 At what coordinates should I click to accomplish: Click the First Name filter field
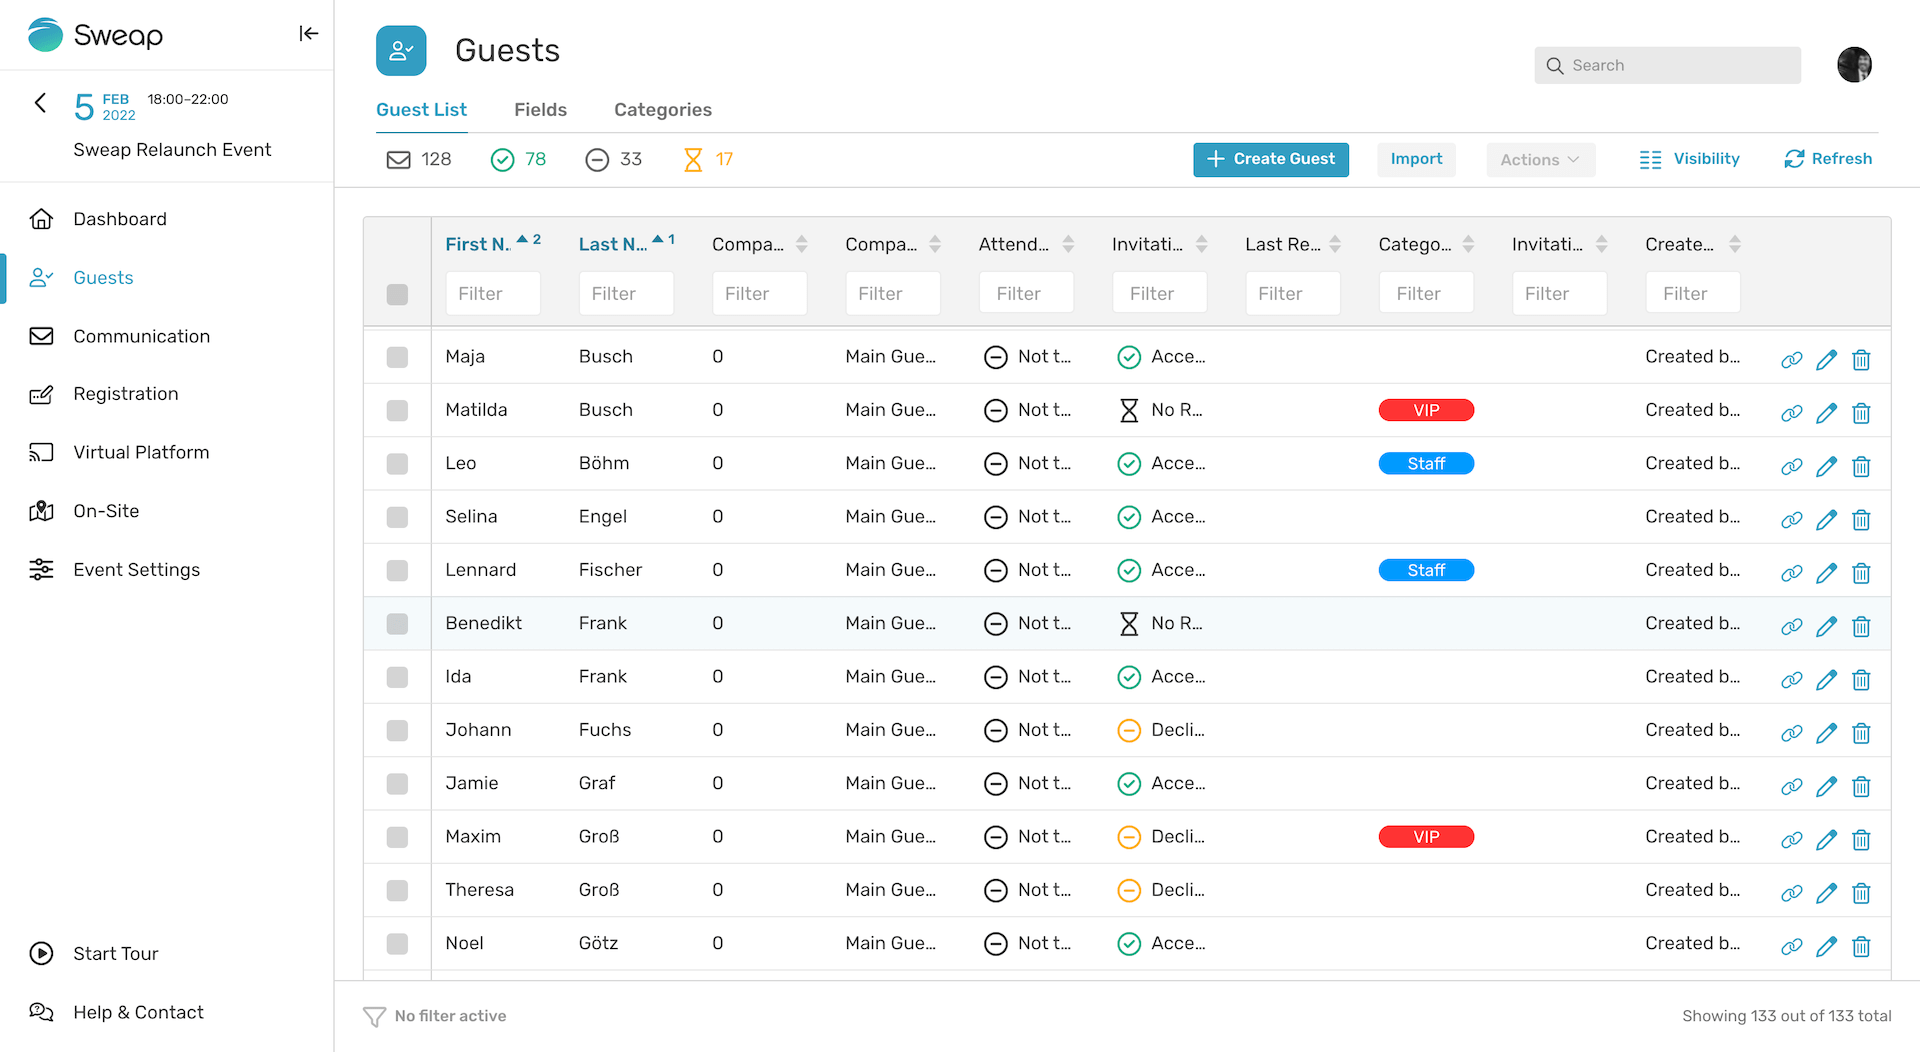click(493, 294)
